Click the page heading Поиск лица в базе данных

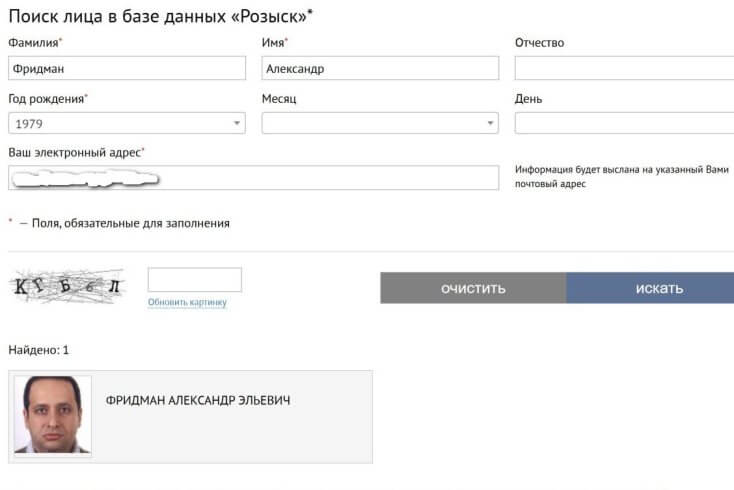pos(160,17)
